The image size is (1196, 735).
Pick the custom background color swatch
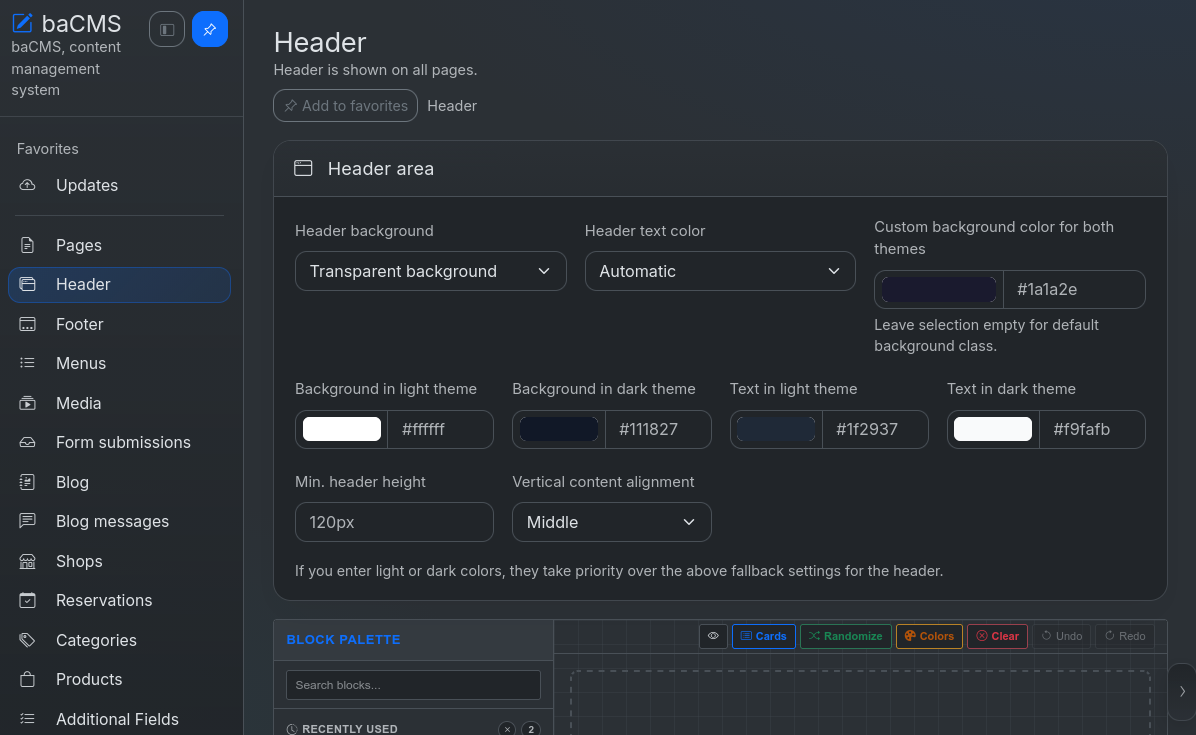[939, 290]
